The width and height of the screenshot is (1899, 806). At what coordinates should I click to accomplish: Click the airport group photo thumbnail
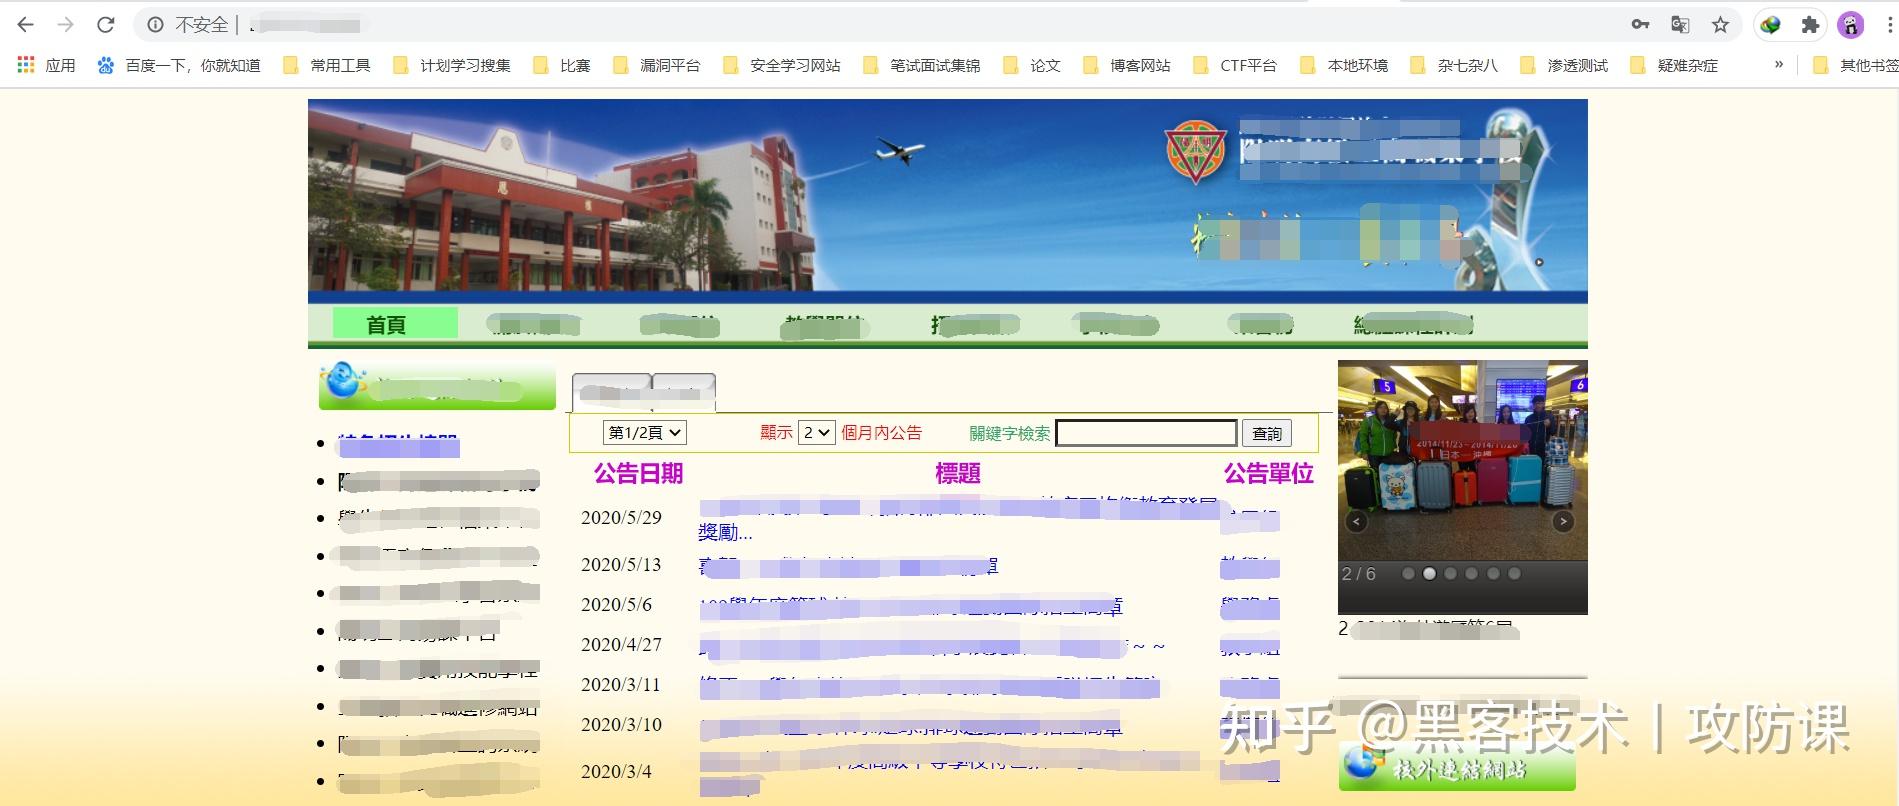coord(1463,460)
